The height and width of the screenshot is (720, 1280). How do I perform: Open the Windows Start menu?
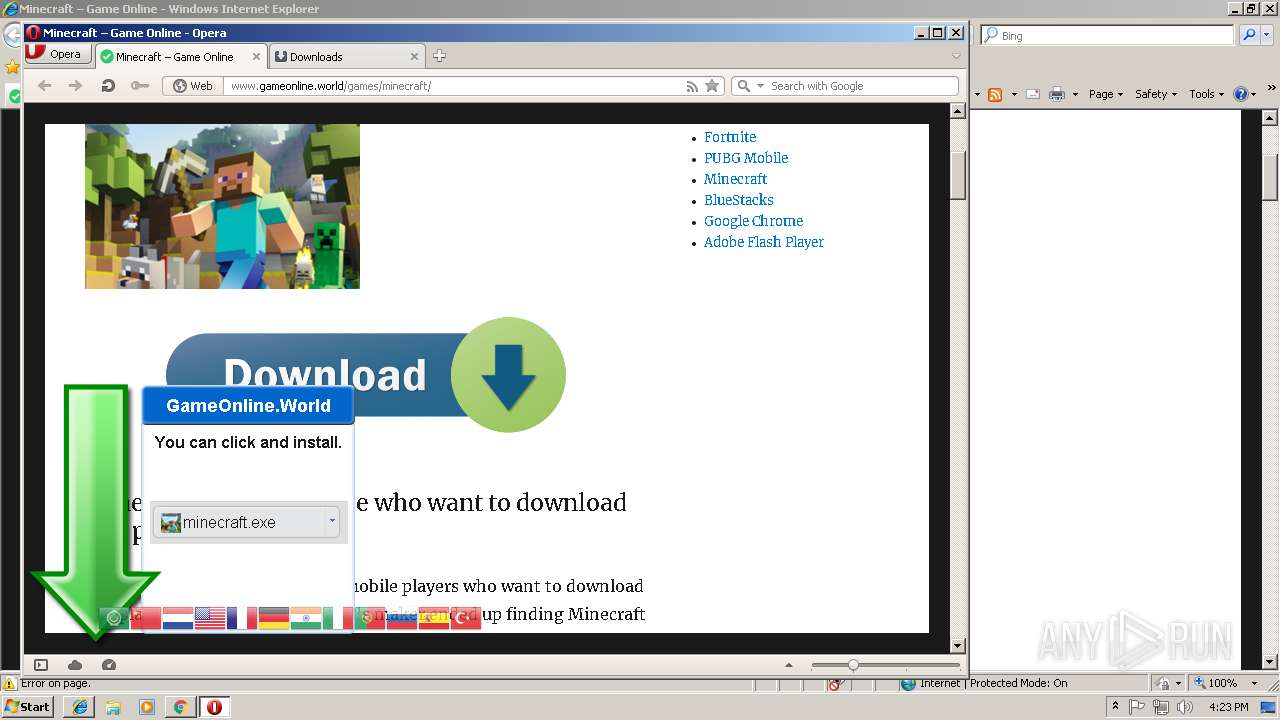27,706
